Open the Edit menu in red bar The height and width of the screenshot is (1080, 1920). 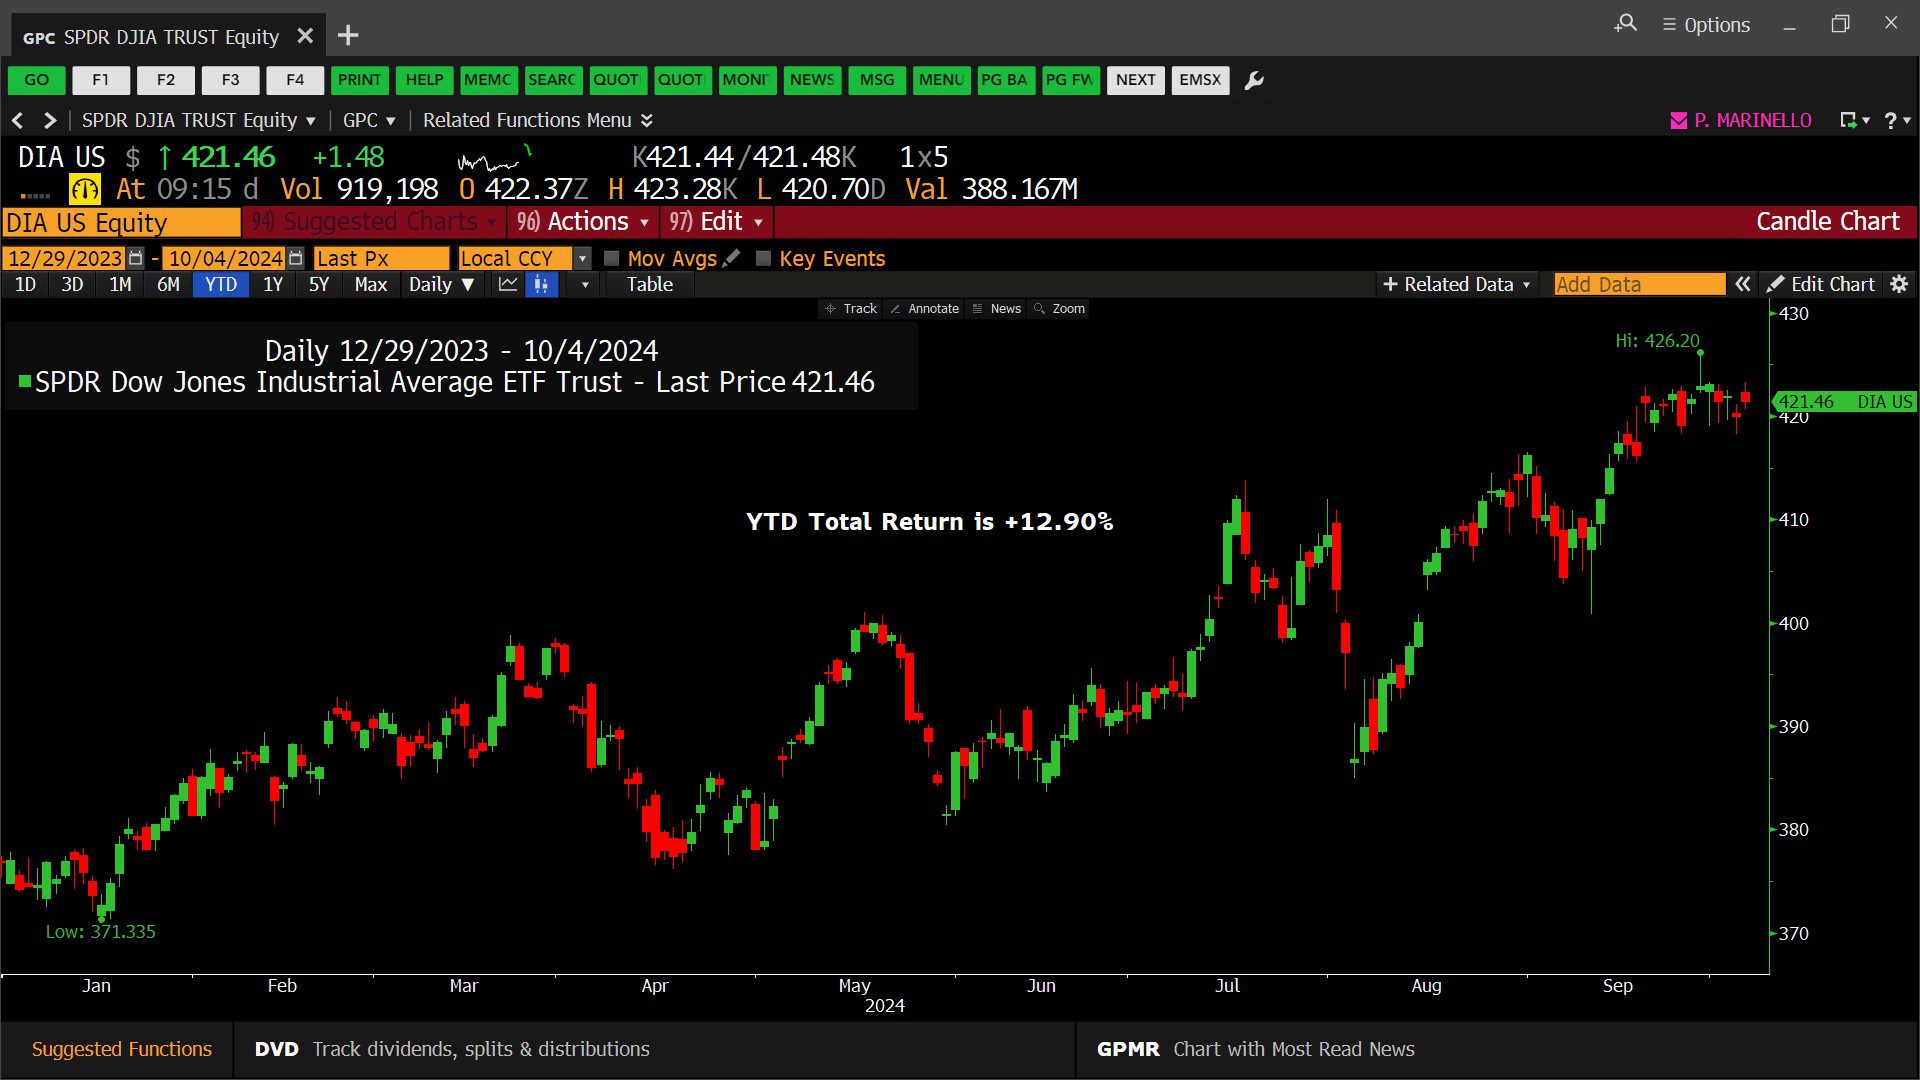[716, 221]
